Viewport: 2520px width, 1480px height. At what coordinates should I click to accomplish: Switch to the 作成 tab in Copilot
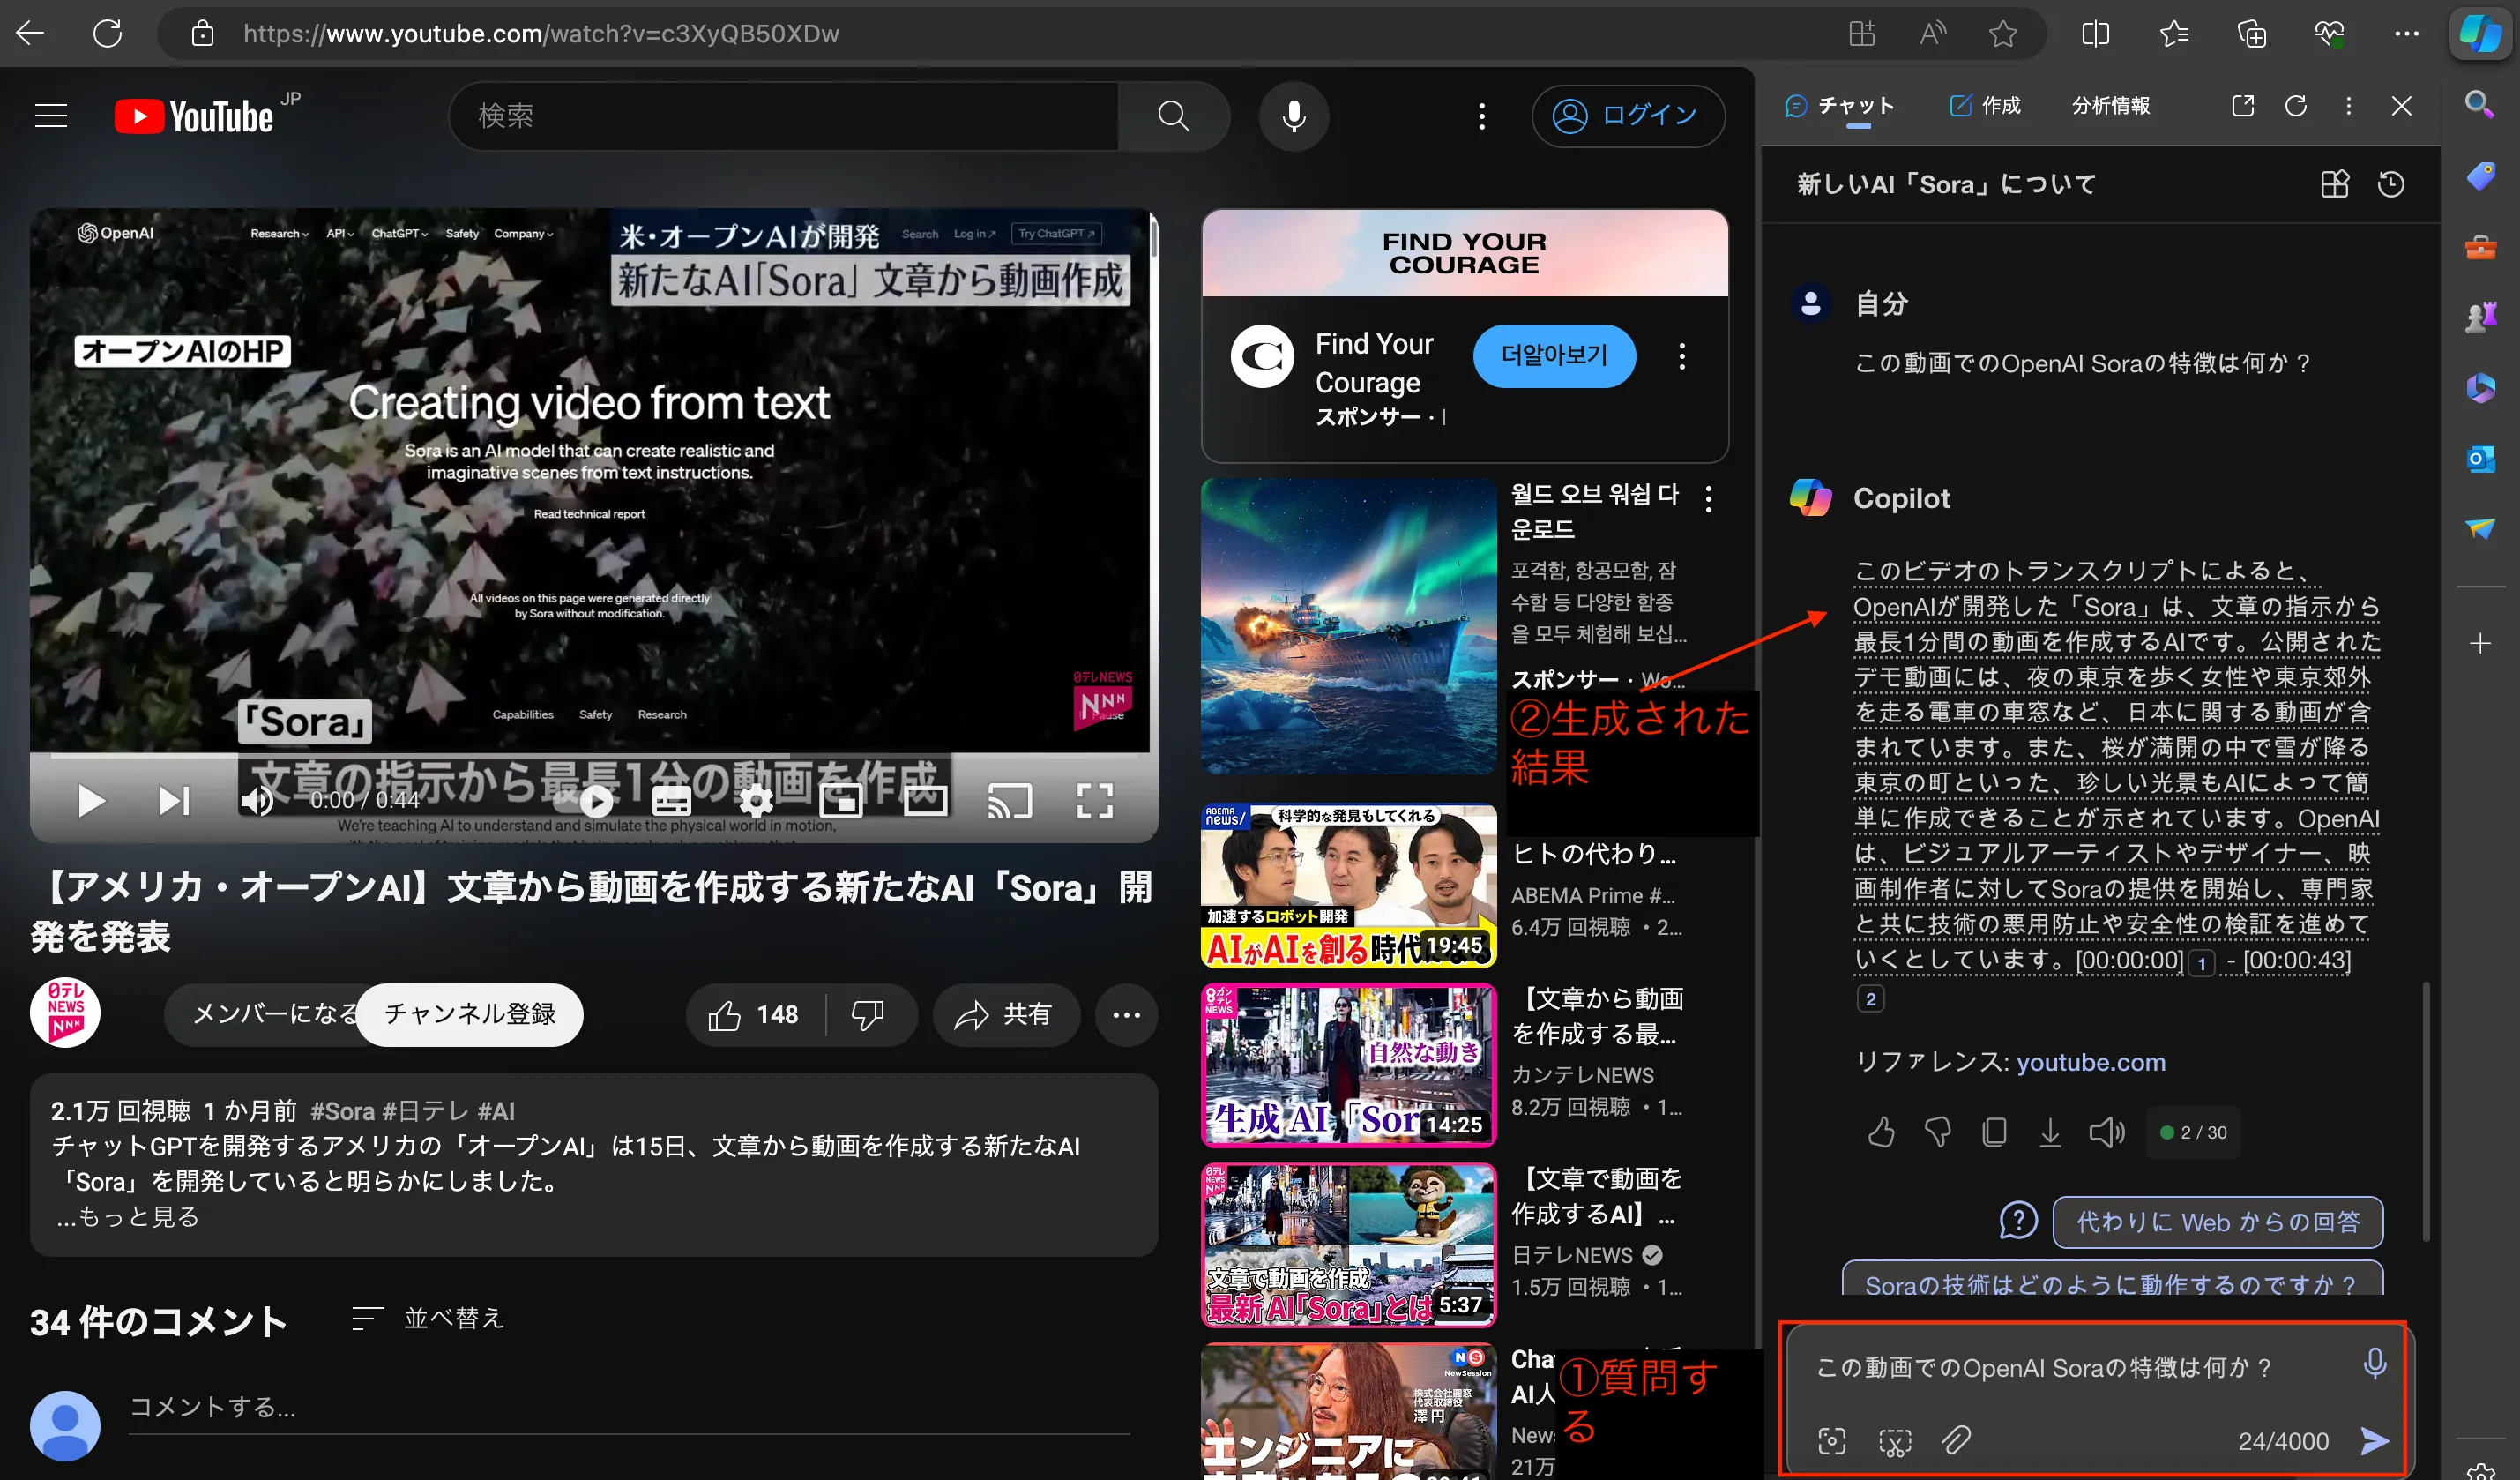[1985, 105]
